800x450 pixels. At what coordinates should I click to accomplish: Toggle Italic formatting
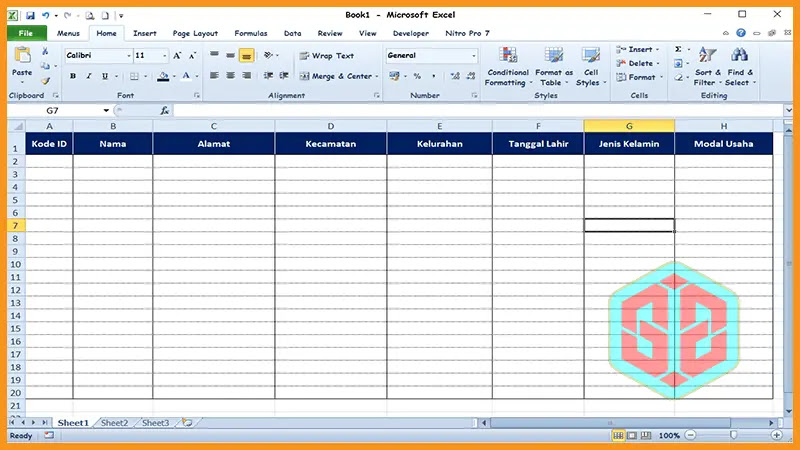tap(89, 76)
